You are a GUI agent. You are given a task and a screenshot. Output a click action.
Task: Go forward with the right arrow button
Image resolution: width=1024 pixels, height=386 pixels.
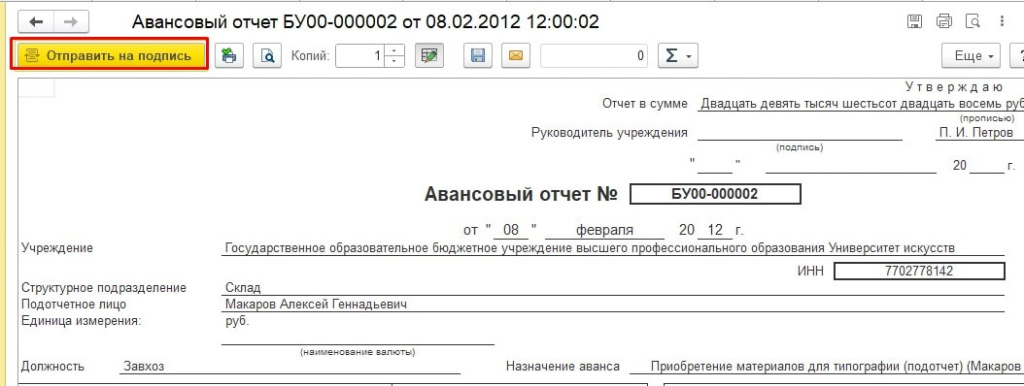[x=70, y=22]
